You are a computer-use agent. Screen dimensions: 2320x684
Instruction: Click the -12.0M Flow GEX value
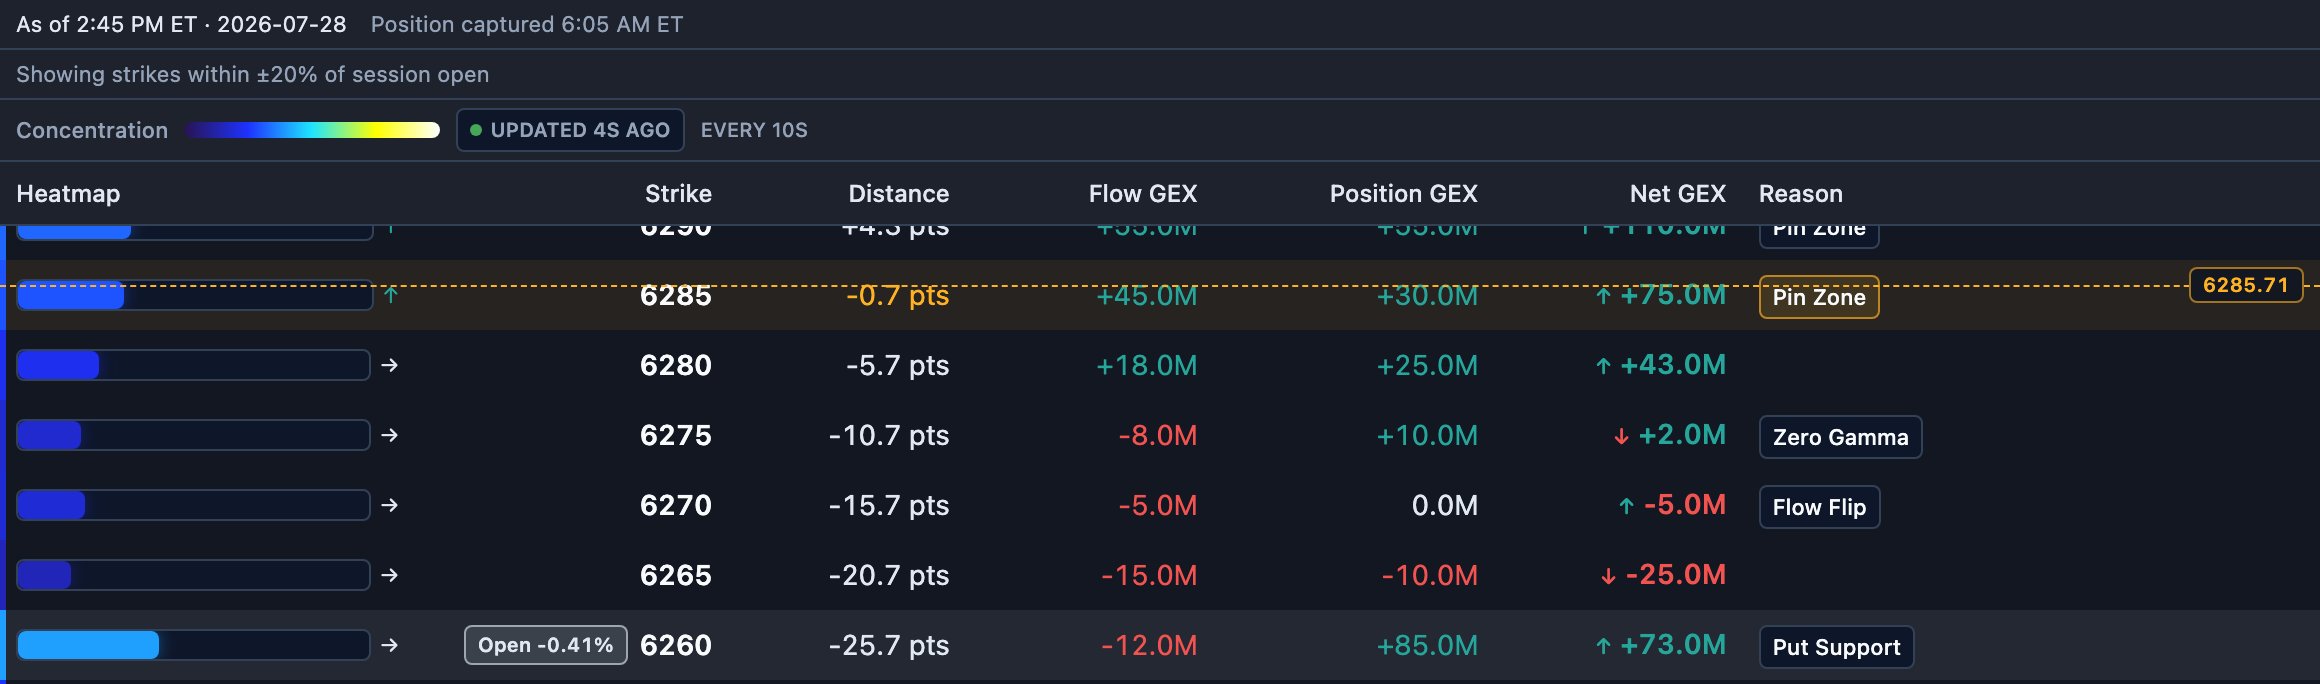tap(1149, 646)
